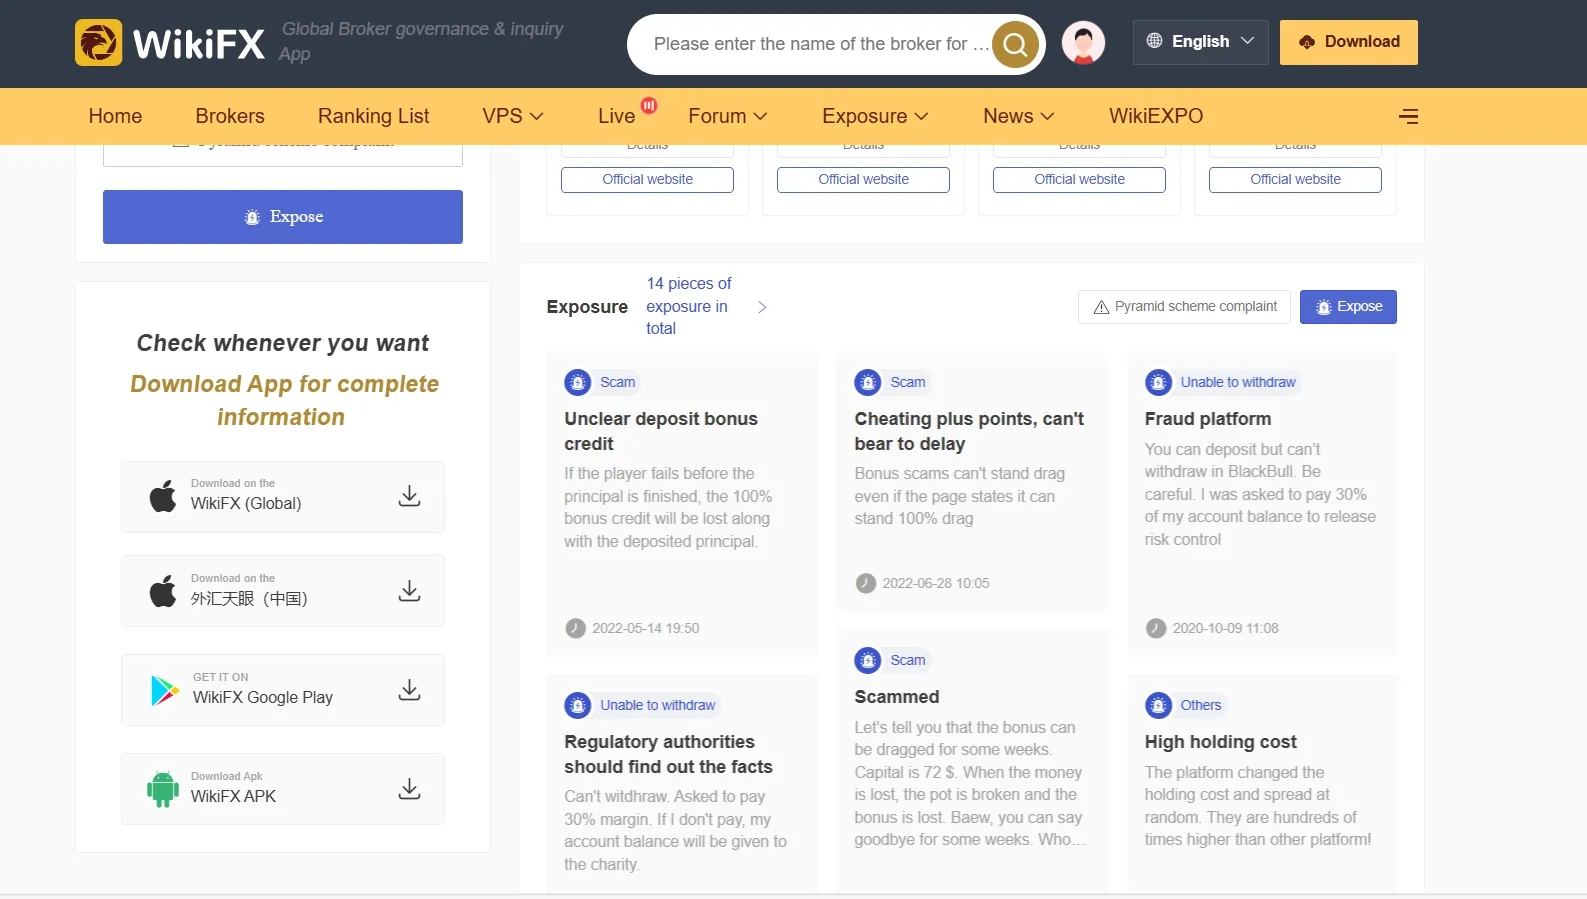The image size is (1587, 899).
Task: Click warning triangle in Pyramid scheme complaint
Action: tap(1101, 307)
